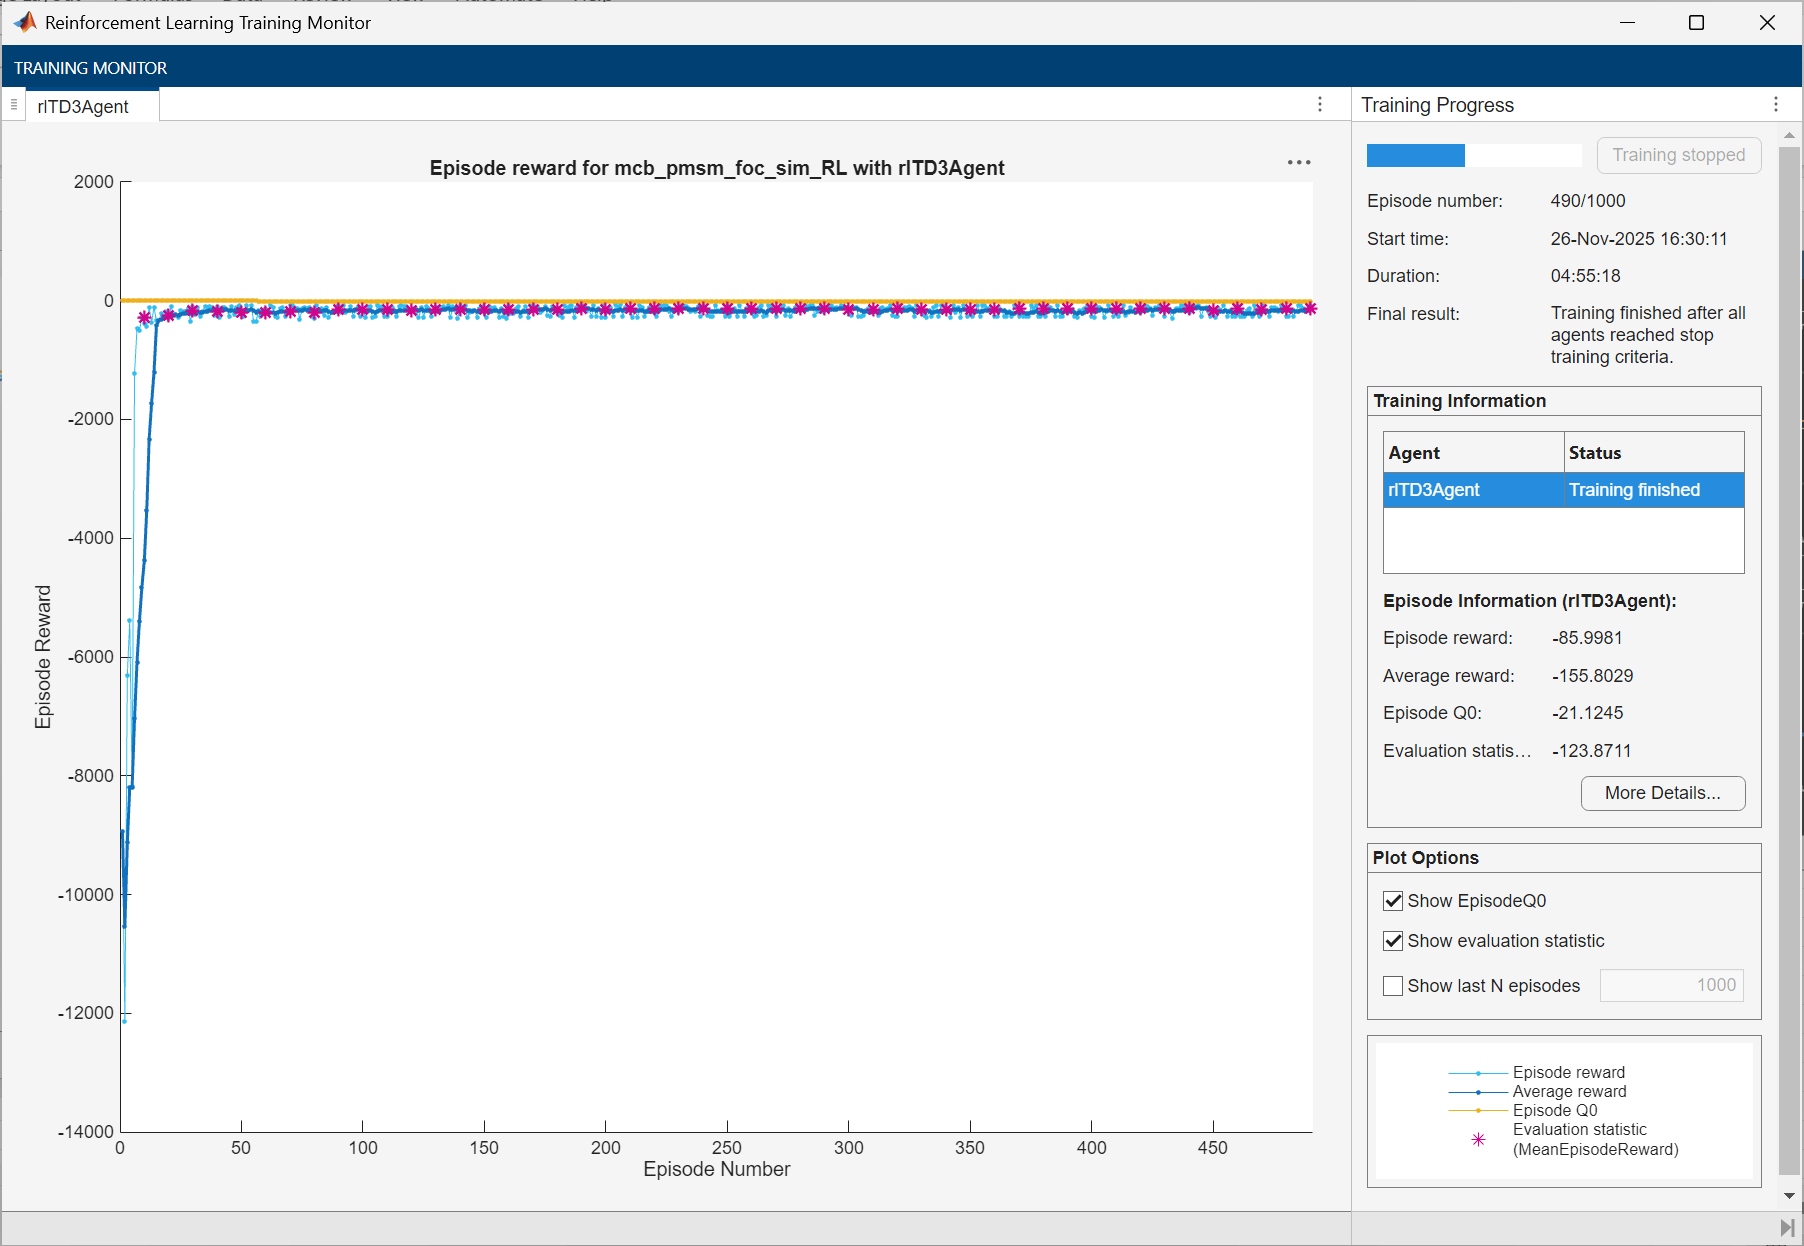Image resolution: width=1804 pixels, height=1246 pixels.
Task: Toggle the Show EpisodeQ0 checkbox
Action: (1393, 901)
